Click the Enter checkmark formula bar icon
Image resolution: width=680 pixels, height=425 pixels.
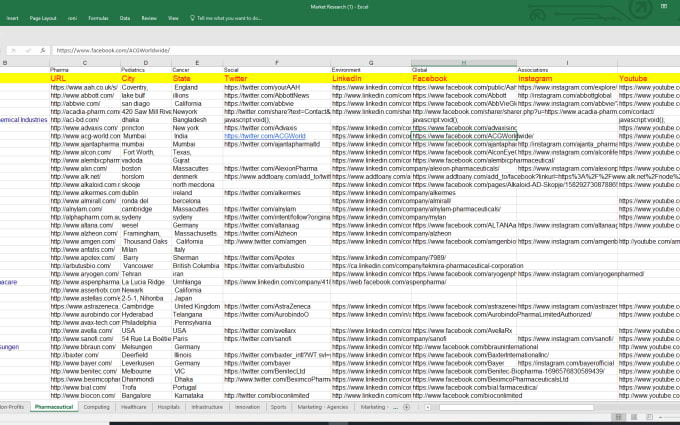28,50
